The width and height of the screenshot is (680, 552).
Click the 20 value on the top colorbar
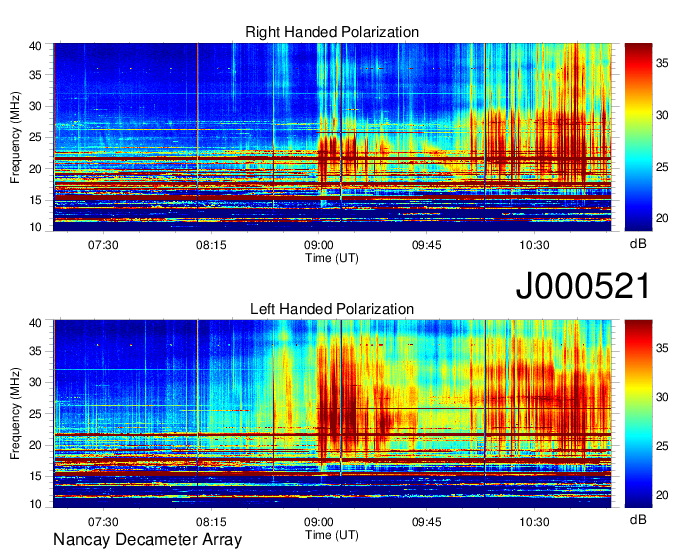[x=662, y=218]
